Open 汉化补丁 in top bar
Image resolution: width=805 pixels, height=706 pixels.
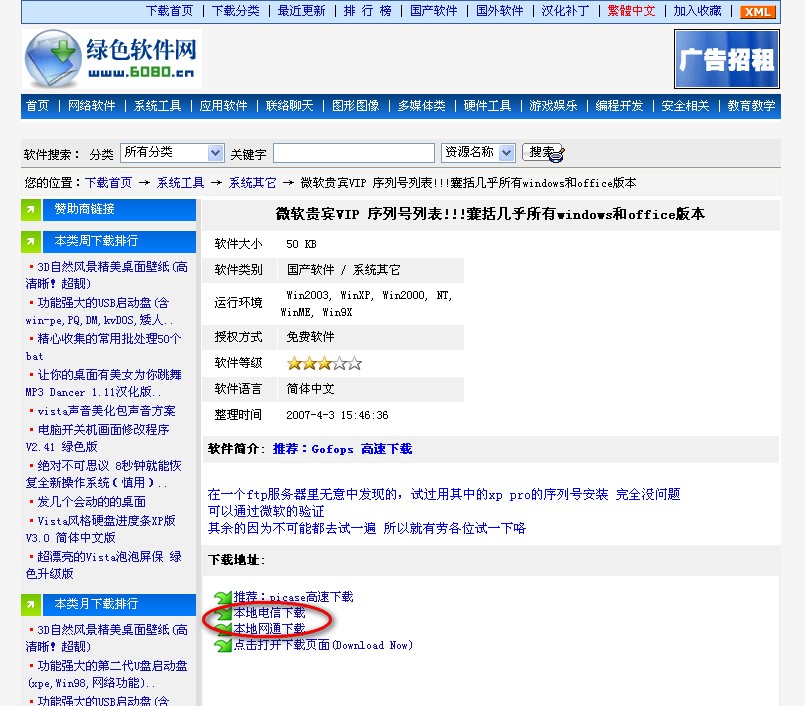click(x=565, y=11)
